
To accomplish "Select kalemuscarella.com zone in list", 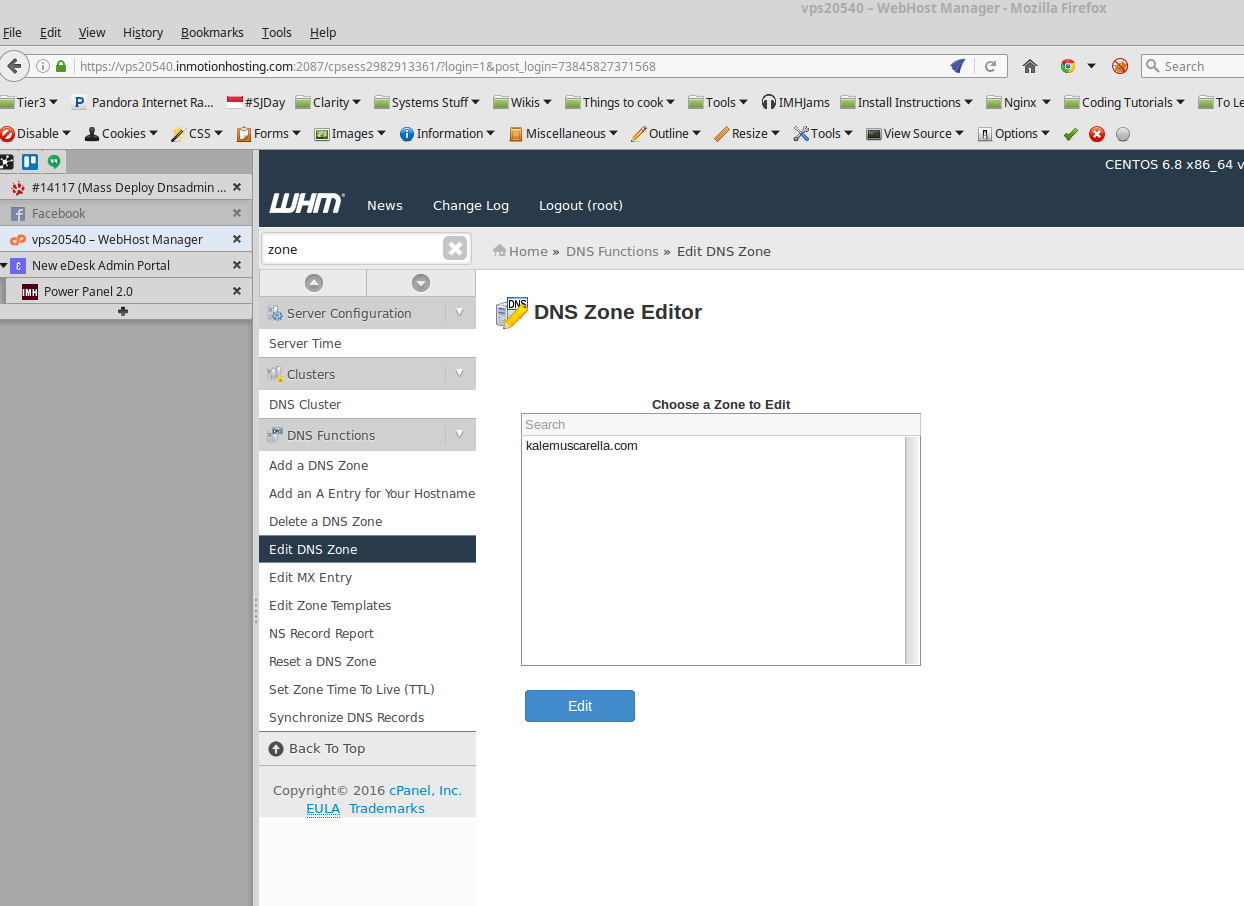I will coord(582,446).
